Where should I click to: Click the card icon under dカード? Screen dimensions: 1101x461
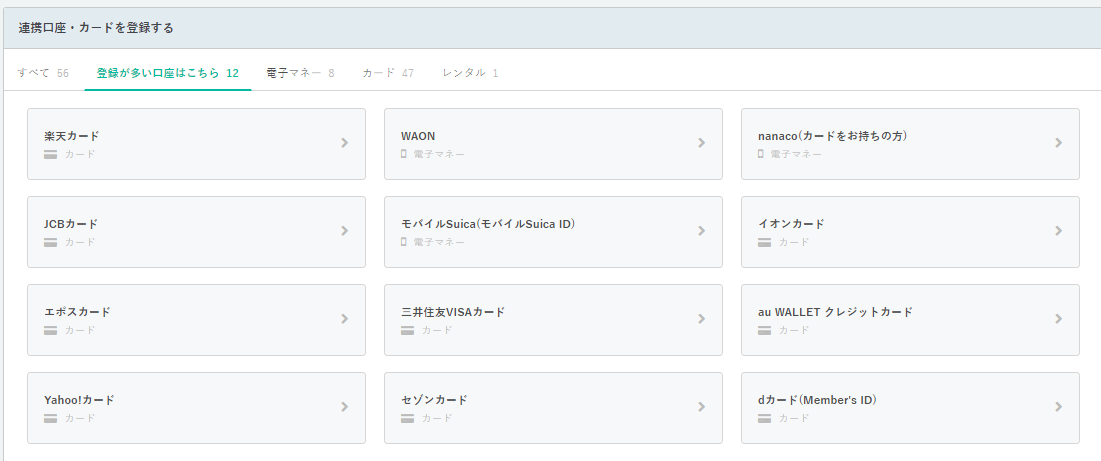click(765, 419)
